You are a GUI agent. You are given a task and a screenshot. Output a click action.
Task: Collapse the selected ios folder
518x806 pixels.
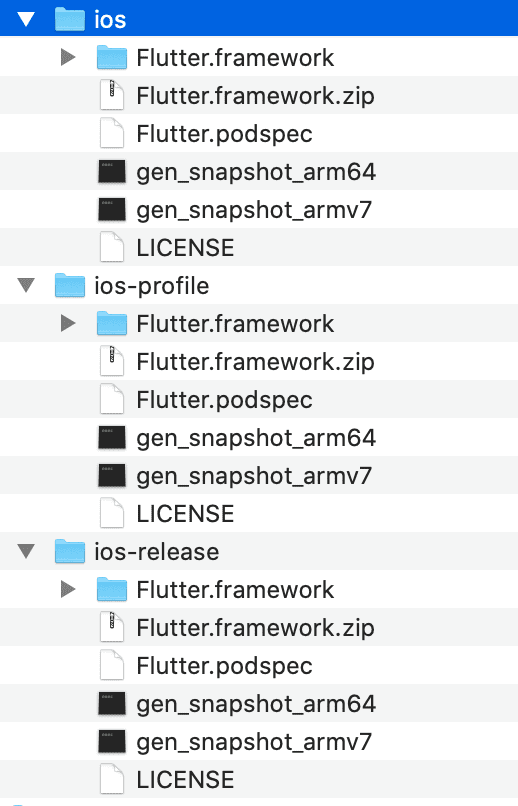click(26, 19)
